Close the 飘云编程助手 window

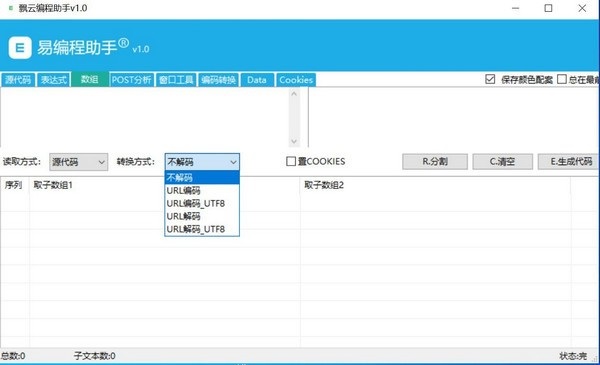[582, 8]
